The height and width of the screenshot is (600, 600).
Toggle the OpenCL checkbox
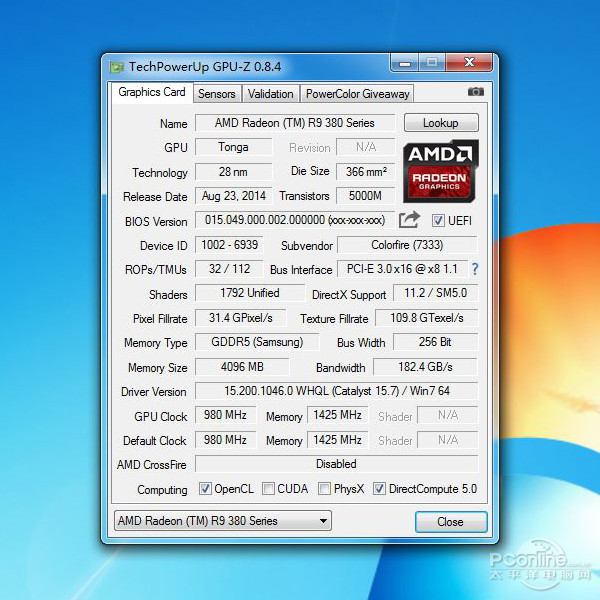(205, 489)
